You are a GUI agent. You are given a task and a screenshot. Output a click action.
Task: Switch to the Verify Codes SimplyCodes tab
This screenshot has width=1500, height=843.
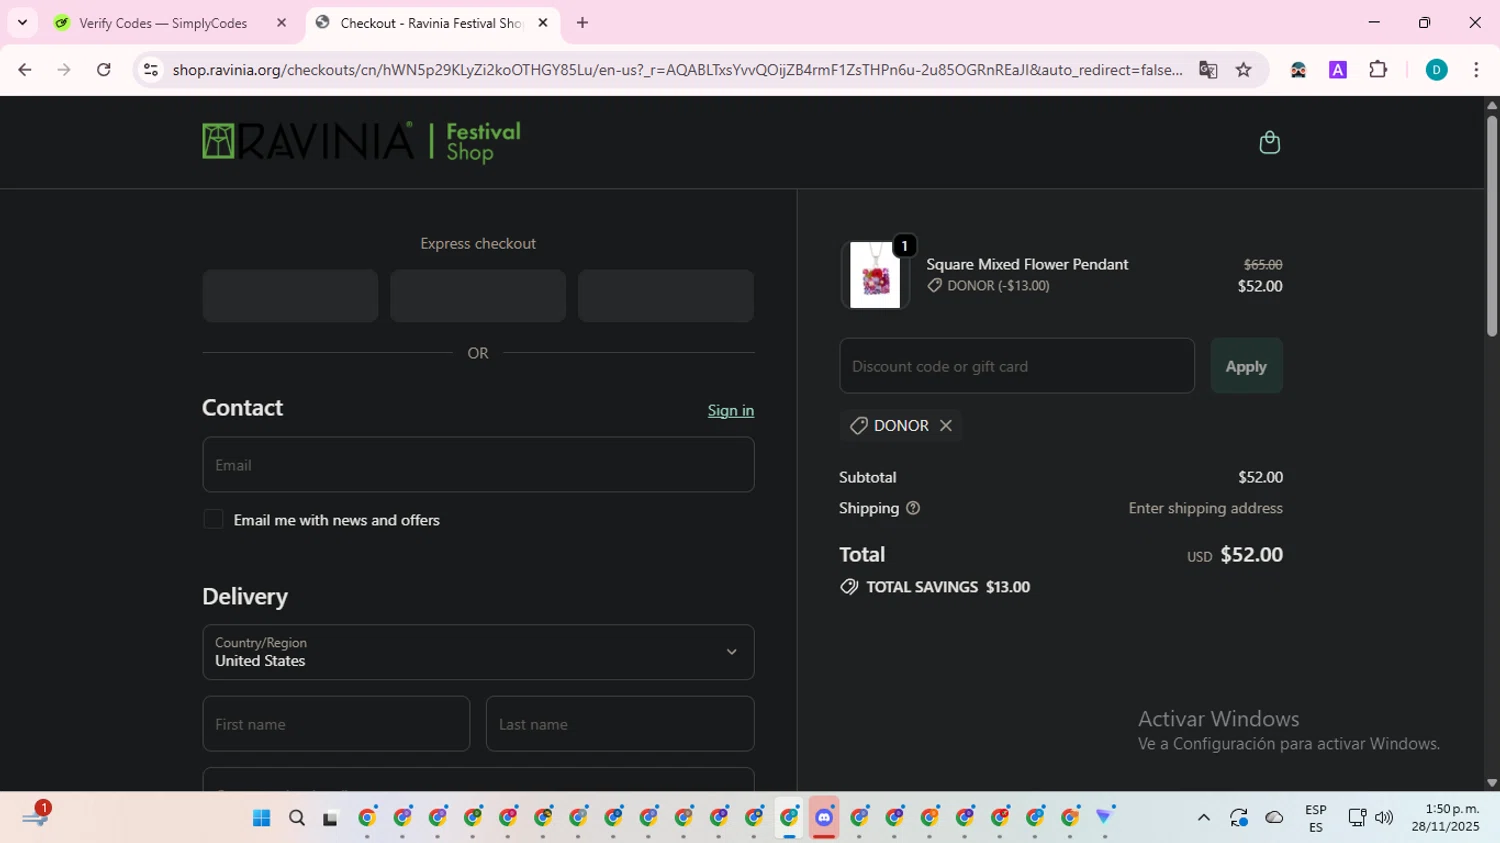pyautogui.click(x=162, y=23)
